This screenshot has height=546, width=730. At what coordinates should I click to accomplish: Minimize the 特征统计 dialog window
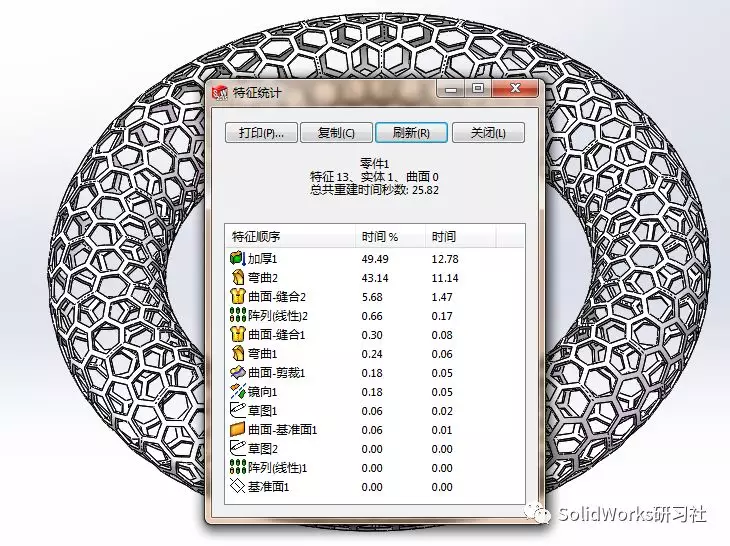click(451, 88)
